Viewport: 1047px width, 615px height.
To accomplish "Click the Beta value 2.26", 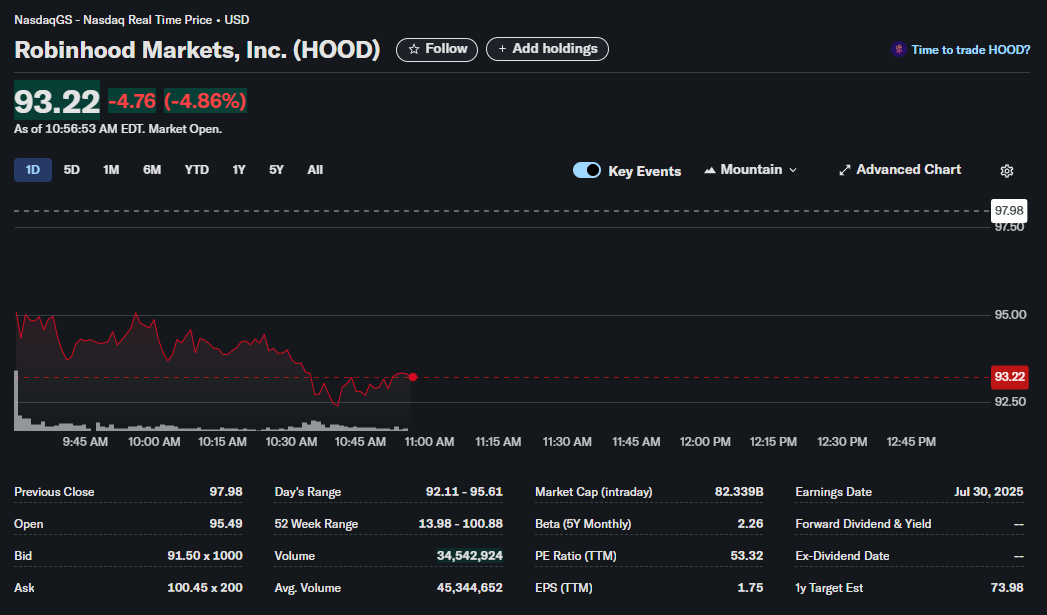I will pyautogui.click(x=751, y=524).
